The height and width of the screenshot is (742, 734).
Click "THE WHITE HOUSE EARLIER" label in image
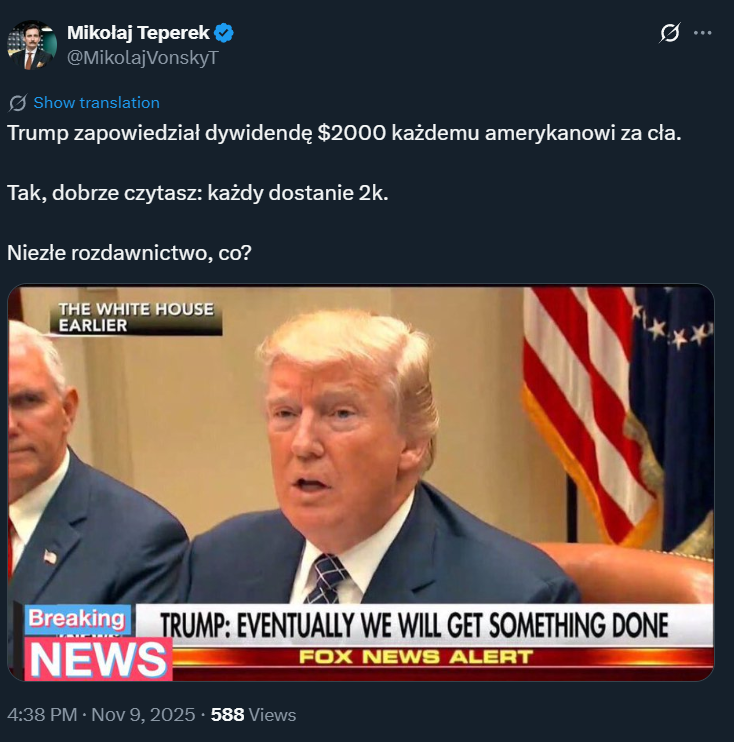point(136,318)
